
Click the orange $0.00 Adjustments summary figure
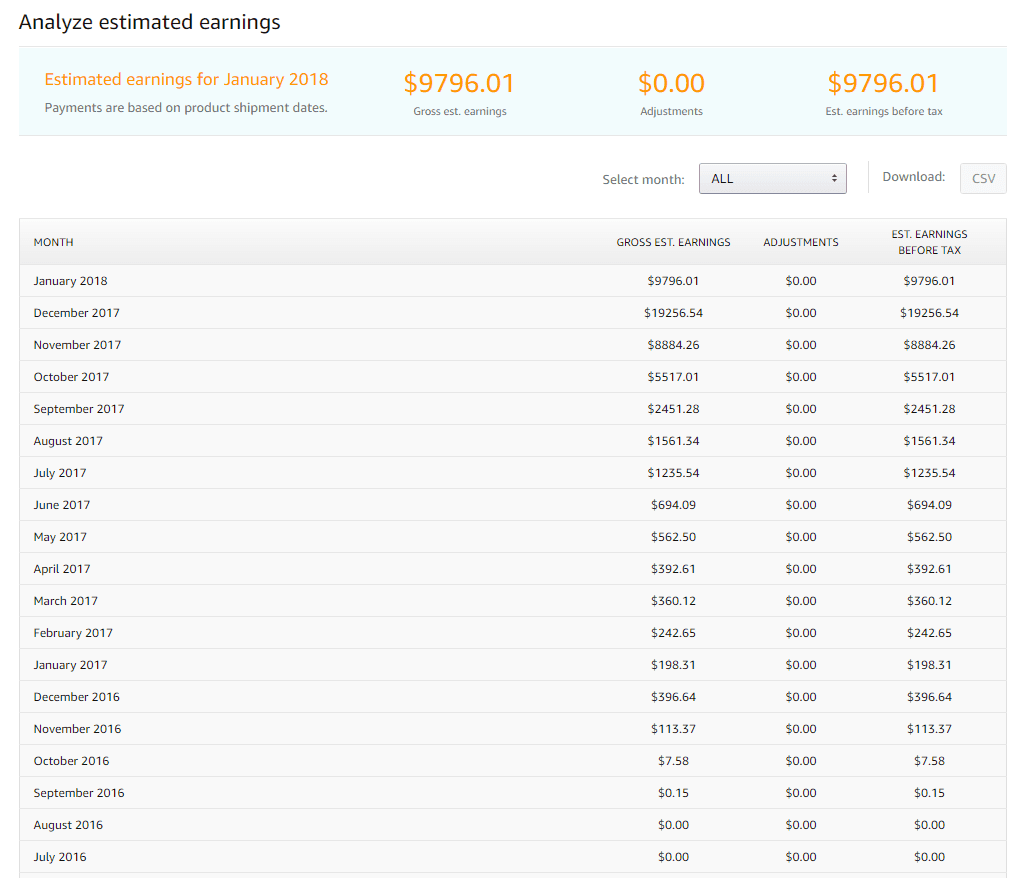click(671, 83)
